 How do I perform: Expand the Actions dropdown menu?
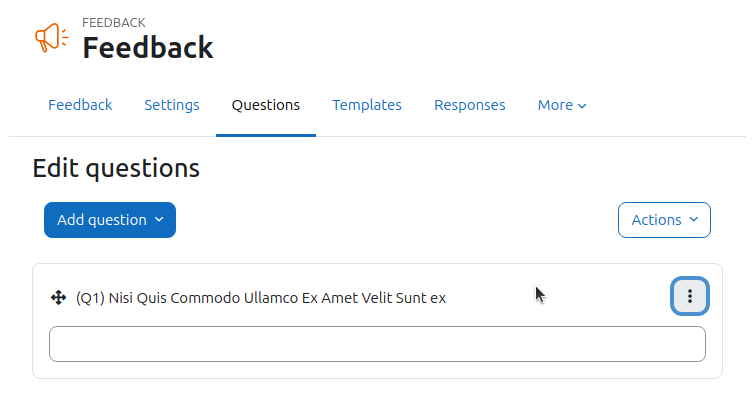pos(664,220)
